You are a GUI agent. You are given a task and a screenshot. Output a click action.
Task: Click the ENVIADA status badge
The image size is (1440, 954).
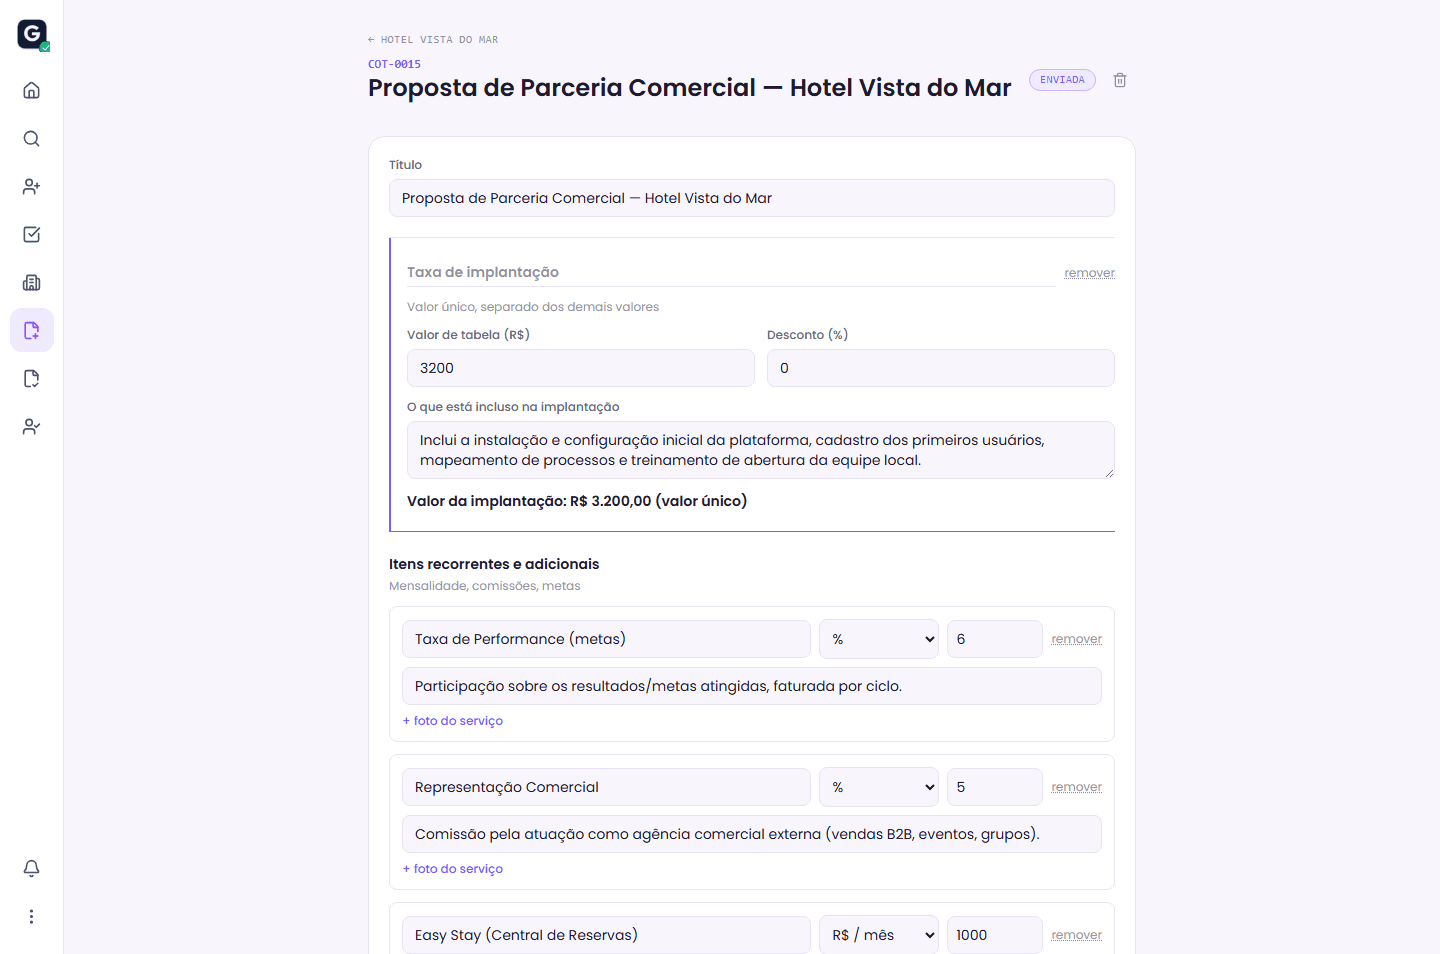(x=1062, y=80)
